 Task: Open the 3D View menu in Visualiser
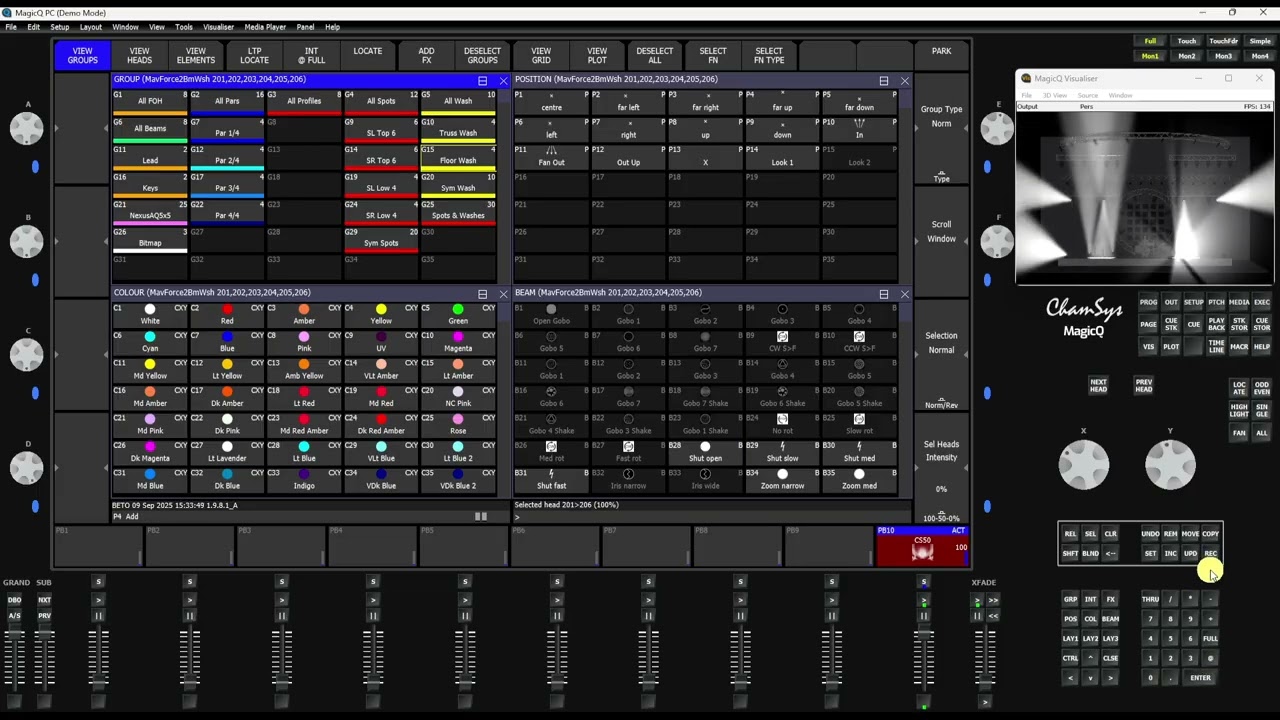[x=1055, y=95]
